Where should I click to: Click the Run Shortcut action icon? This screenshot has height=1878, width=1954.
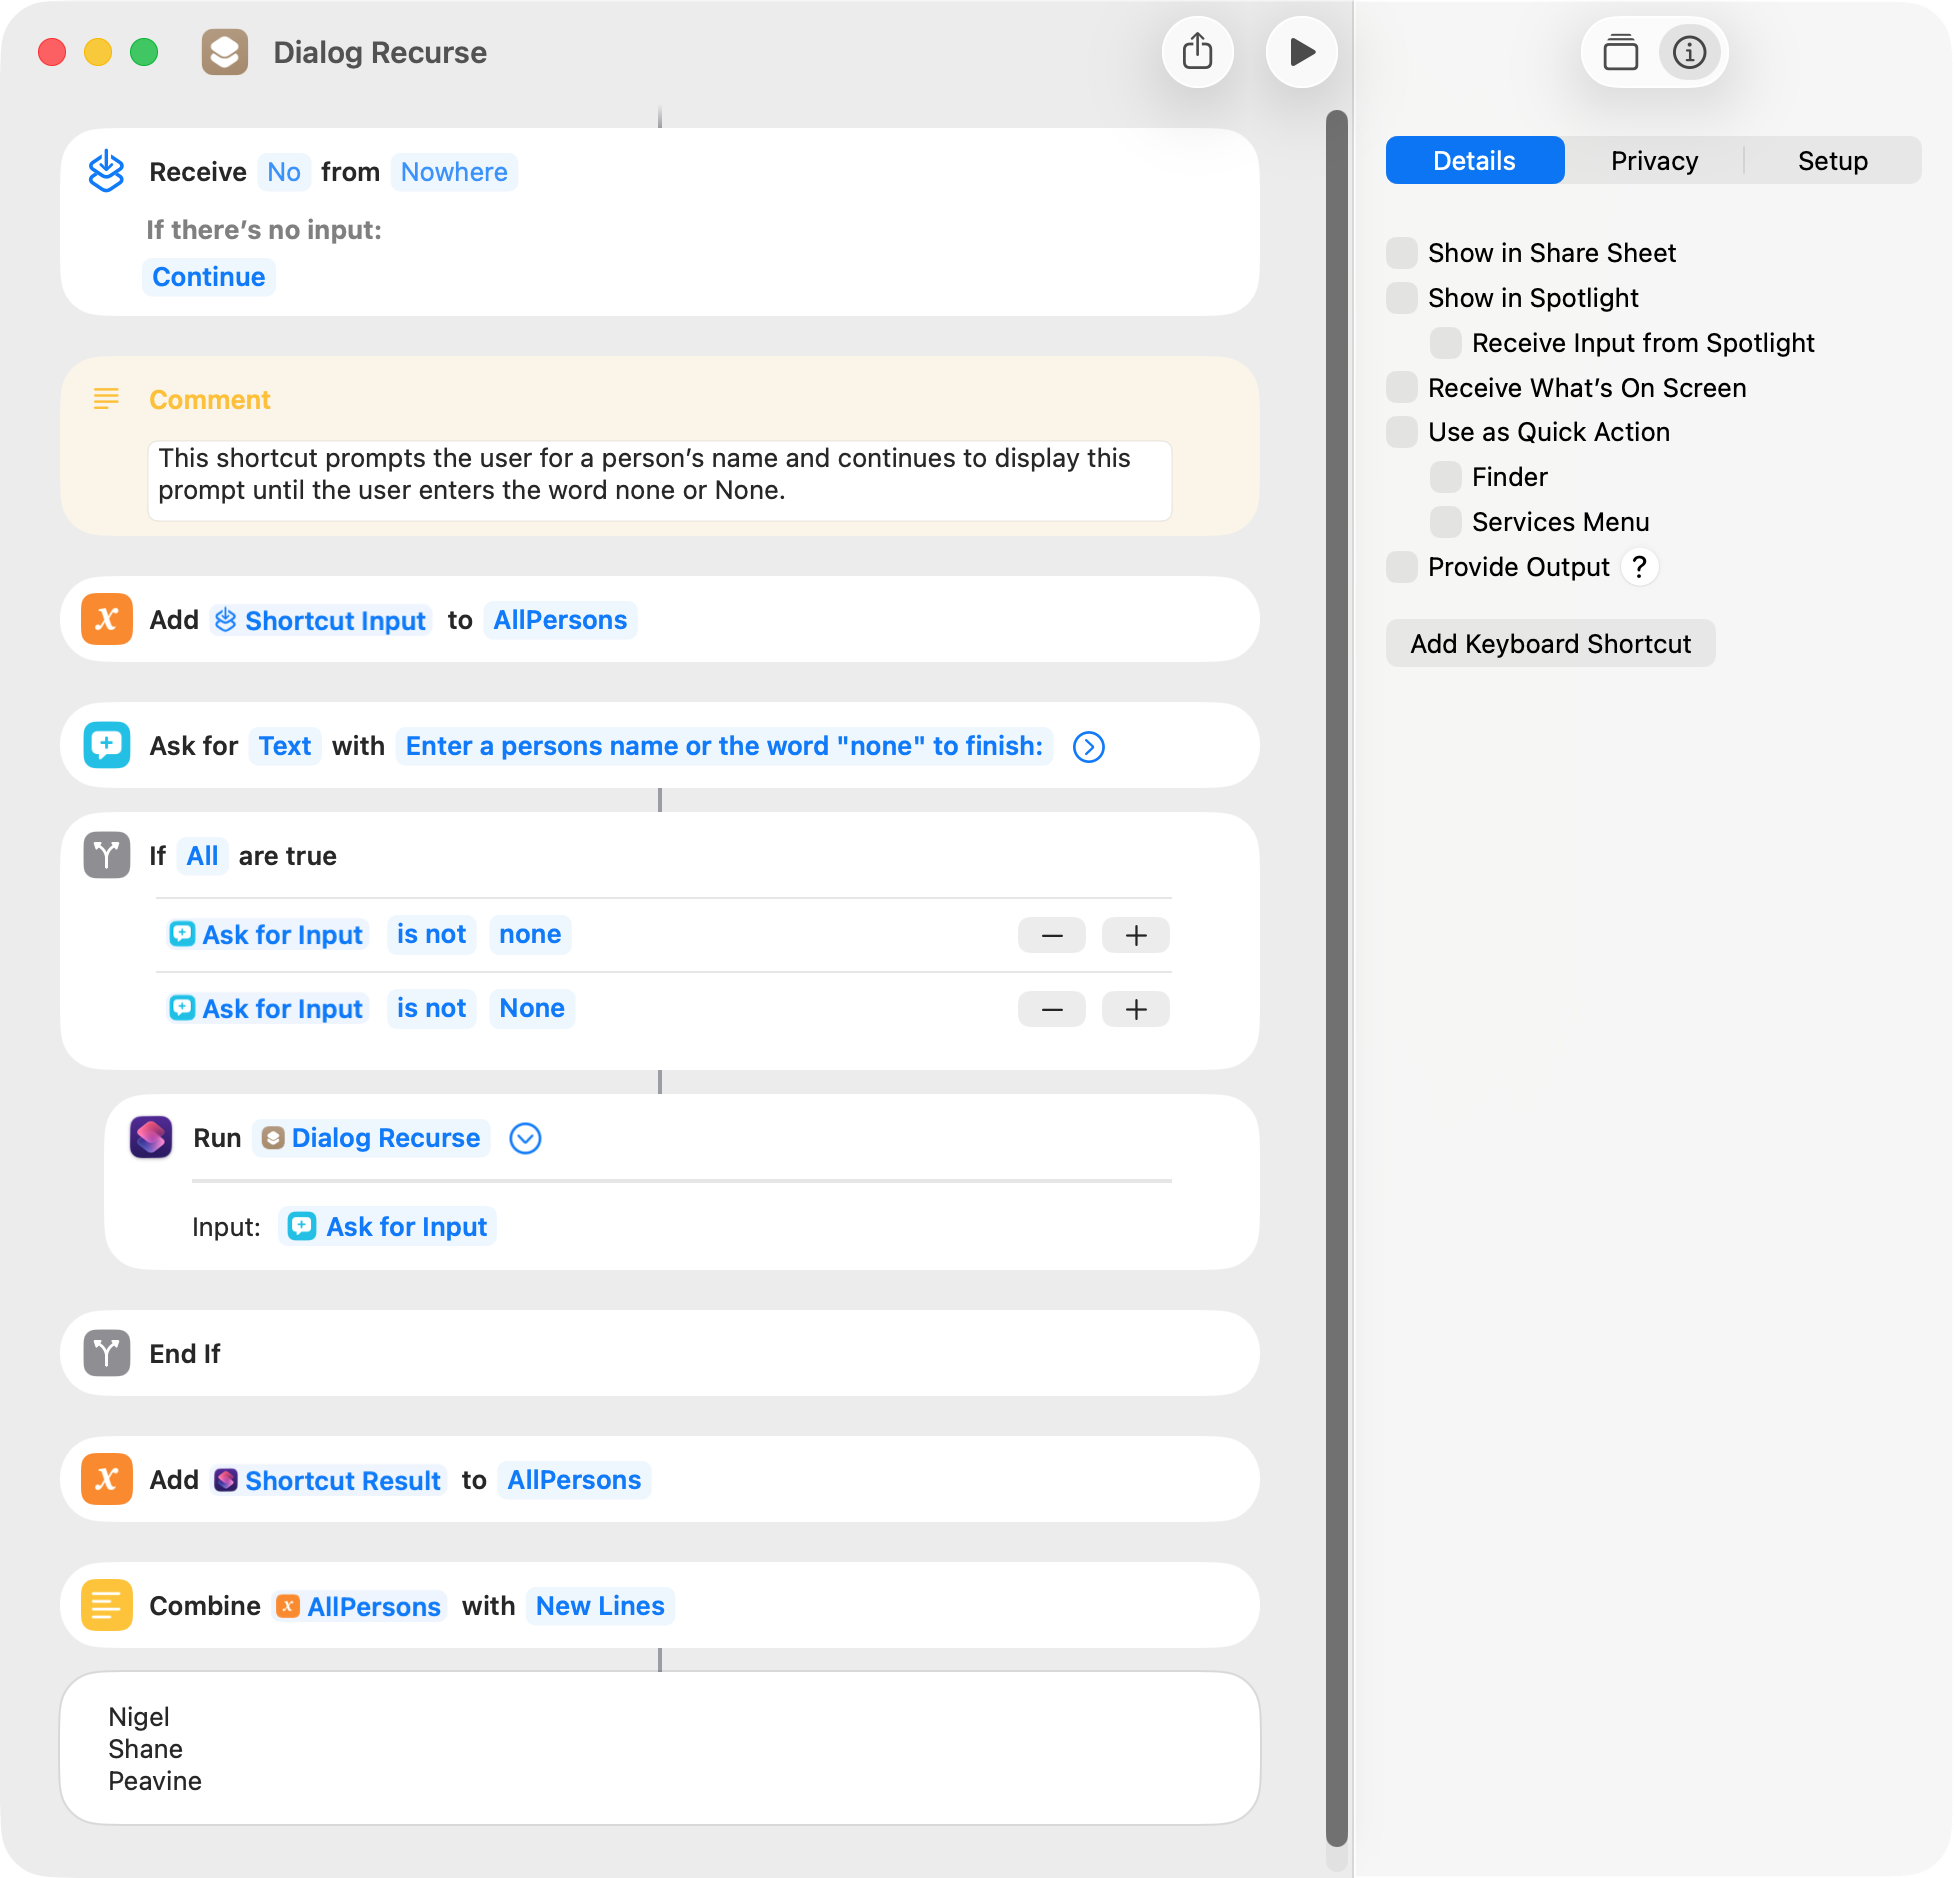point(151,1137)
